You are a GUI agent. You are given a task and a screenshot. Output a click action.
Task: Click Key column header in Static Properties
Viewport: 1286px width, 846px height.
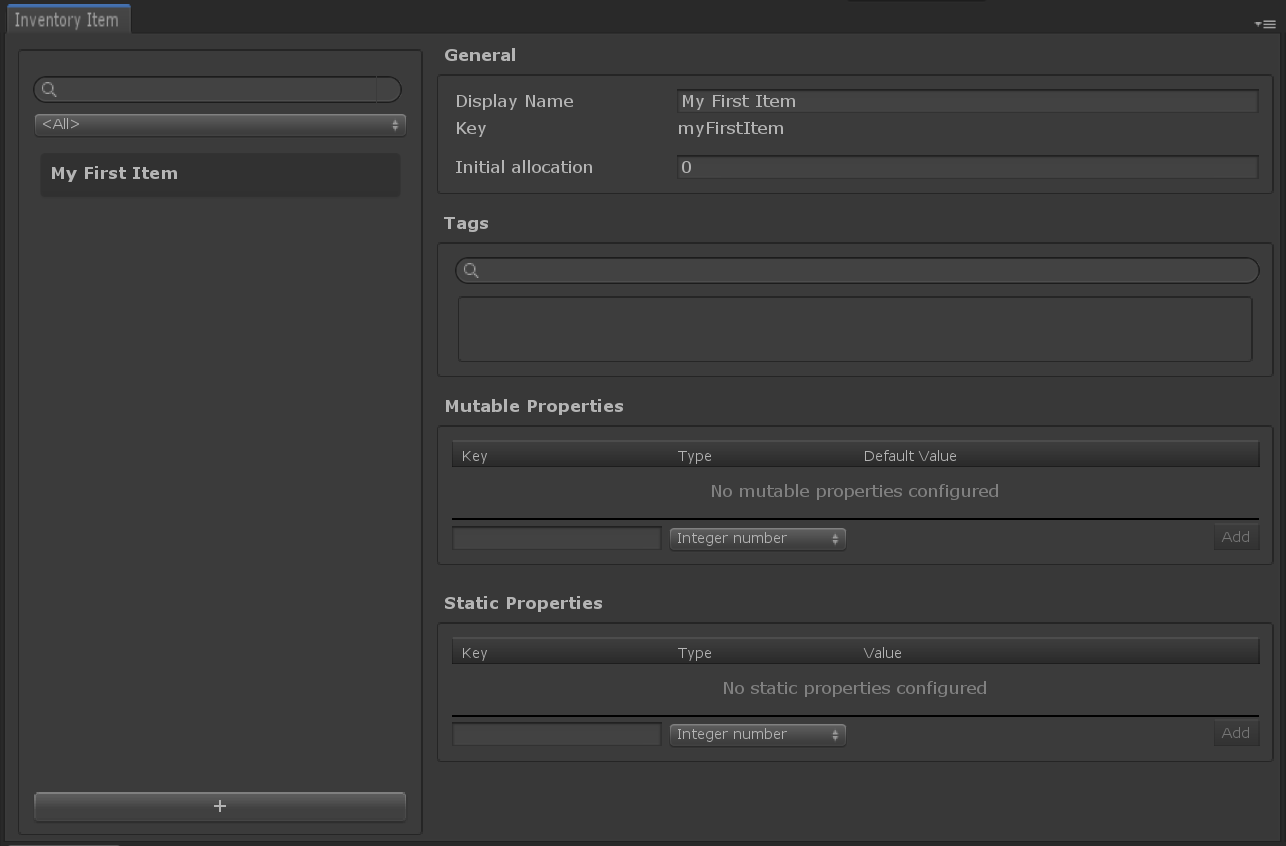point(474,653)
